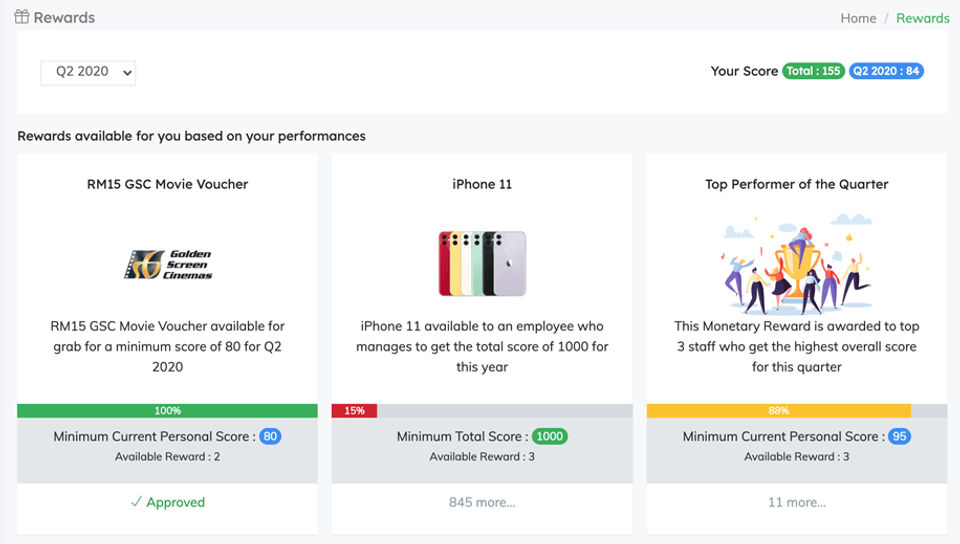Click the Approved status on movie voucher

point(175,502)
